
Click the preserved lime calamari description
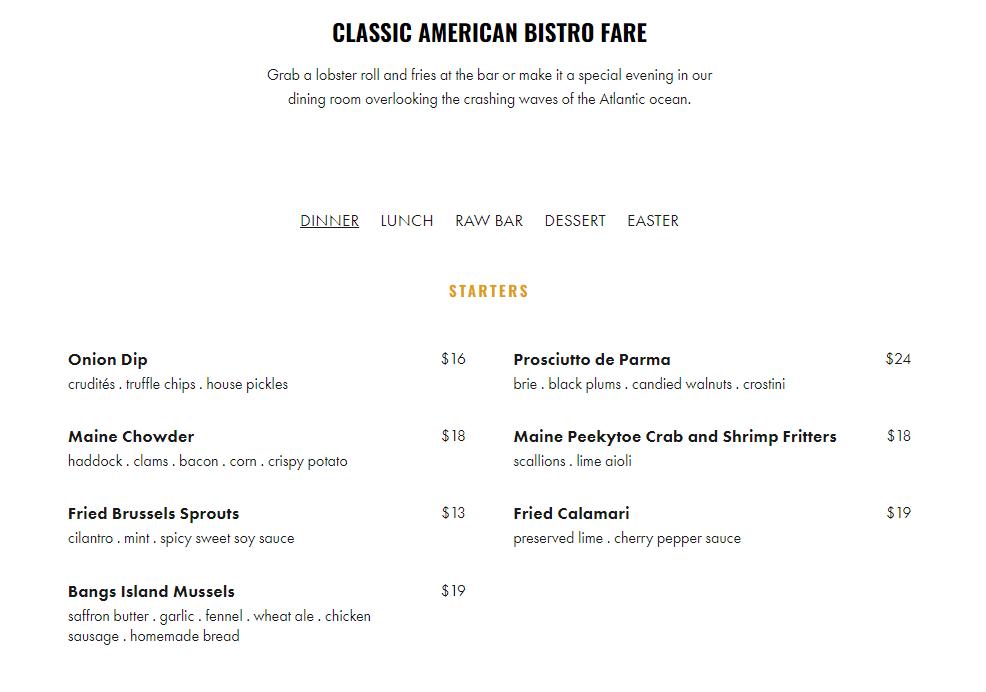[x=627, y=538]
